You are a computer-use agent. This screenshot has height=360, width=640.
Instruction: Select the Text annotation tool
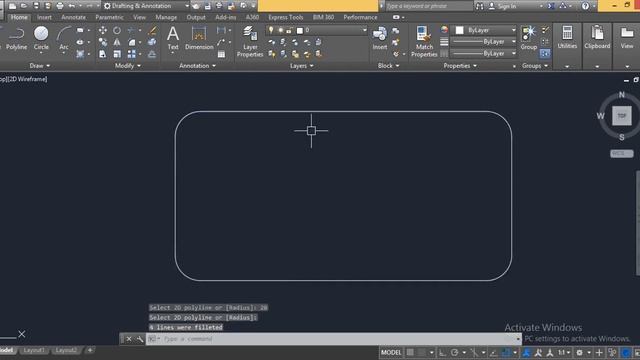click(x=173, y=38)
